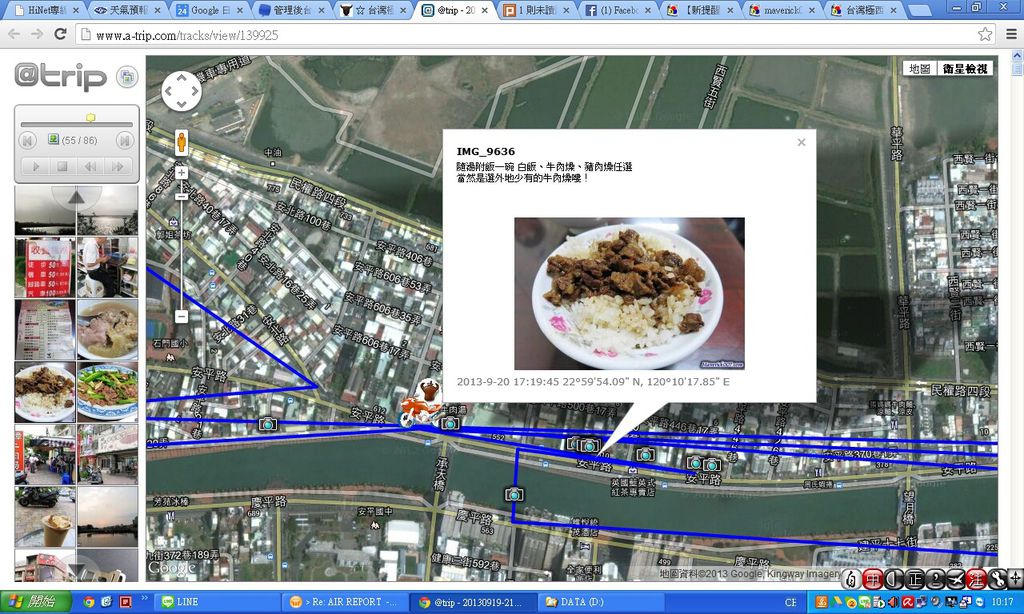1024x614 pixels.
Task: Open the iced coffee cup thumbnail
Action: pyautogui.click(x=45, y=517)
